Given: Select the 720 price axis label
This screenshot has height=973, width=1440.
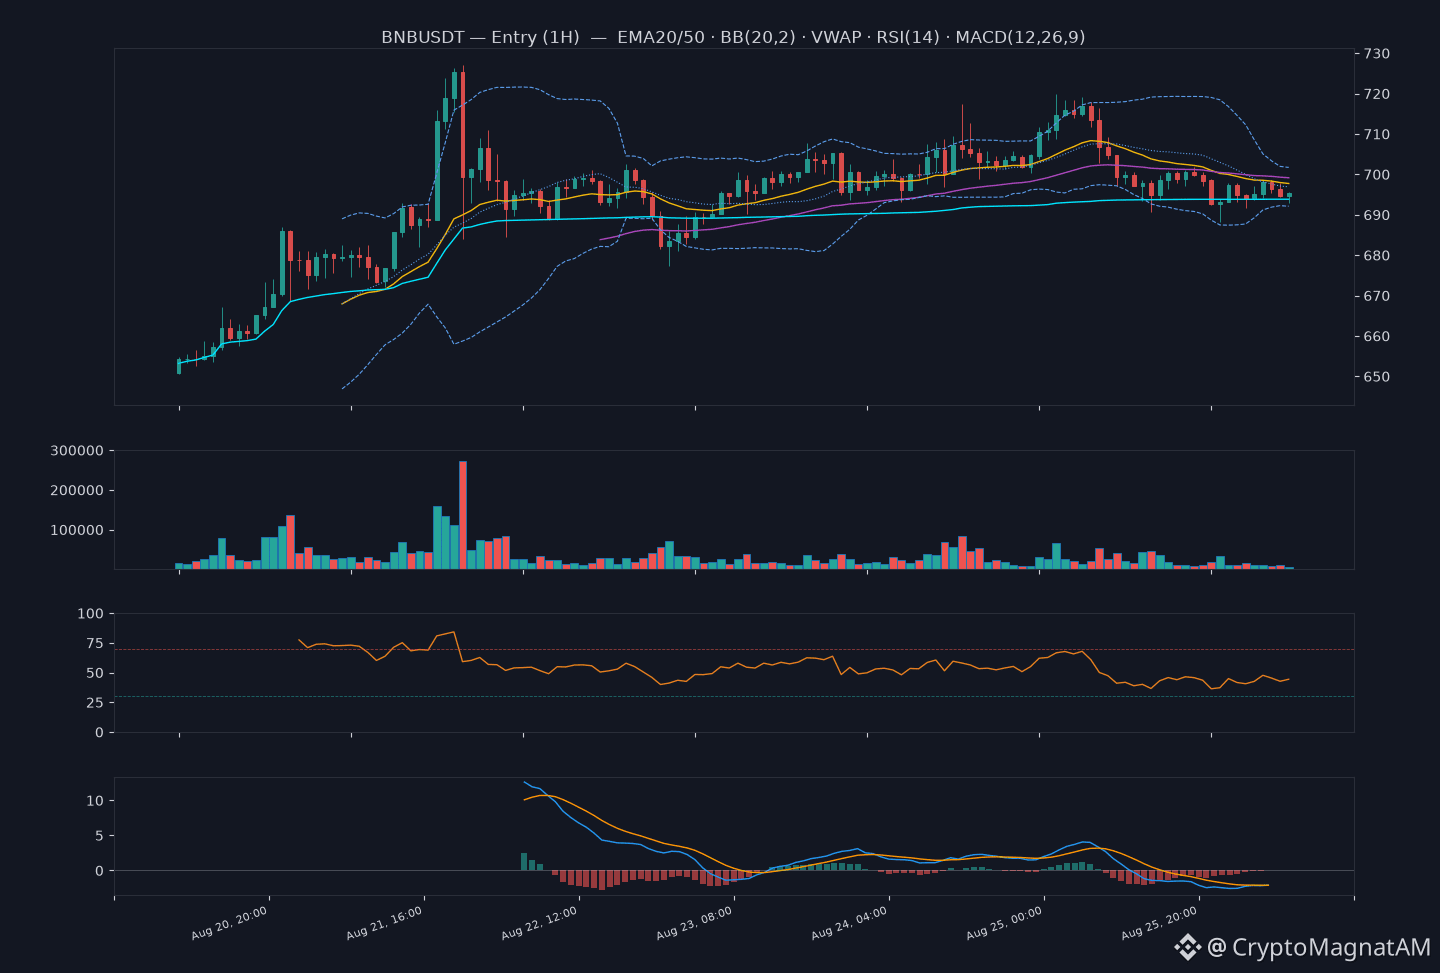Looking at the screenshot, I should pyautogui.click(x=1375, y=95).
